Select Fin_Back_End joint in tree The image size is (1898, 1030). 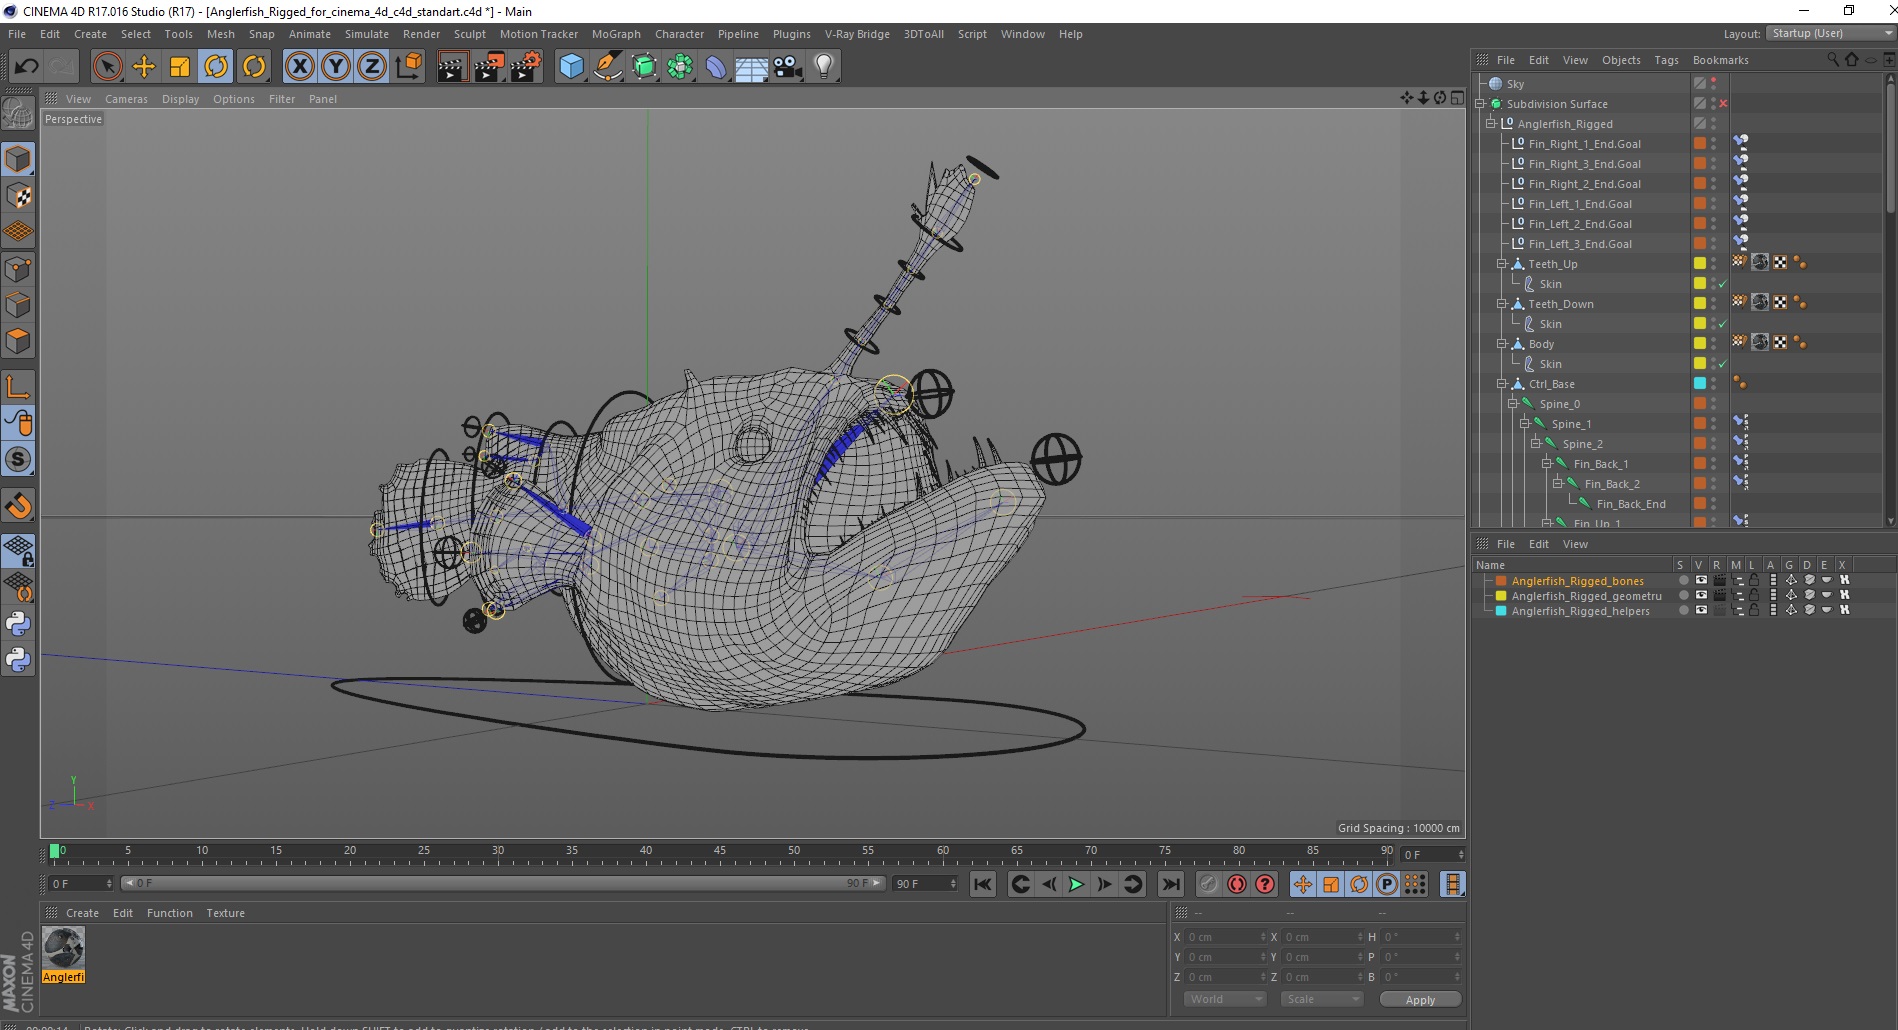[1630, 504]
